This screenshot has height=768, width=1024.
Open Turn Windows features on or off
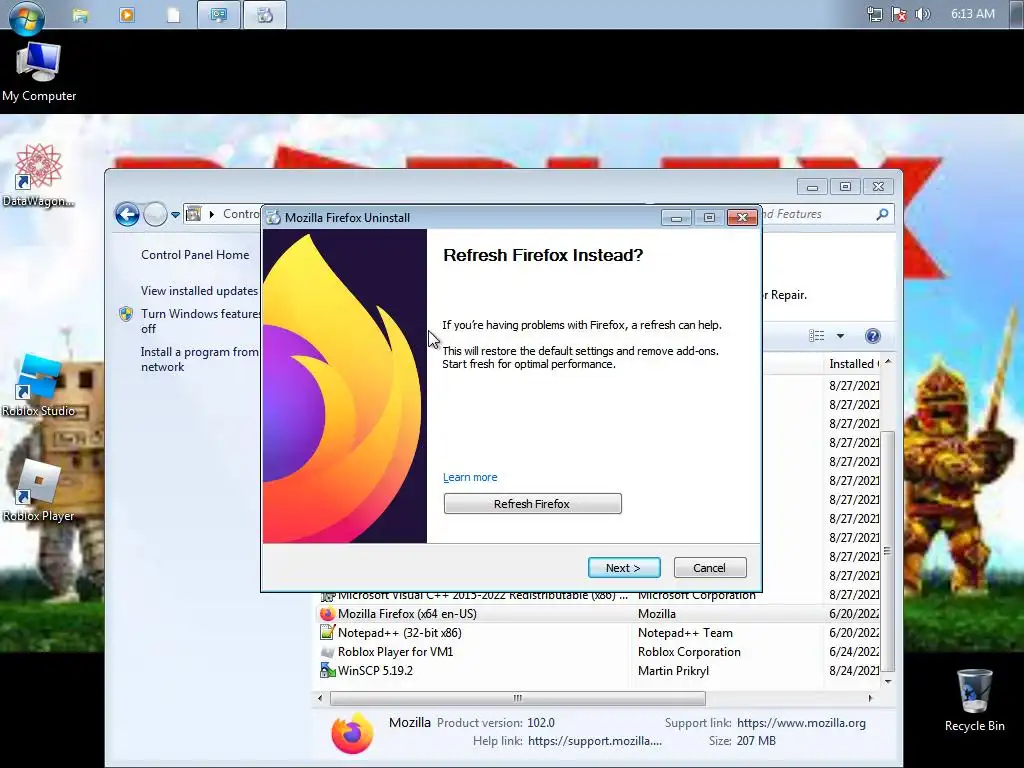point(200,321)
